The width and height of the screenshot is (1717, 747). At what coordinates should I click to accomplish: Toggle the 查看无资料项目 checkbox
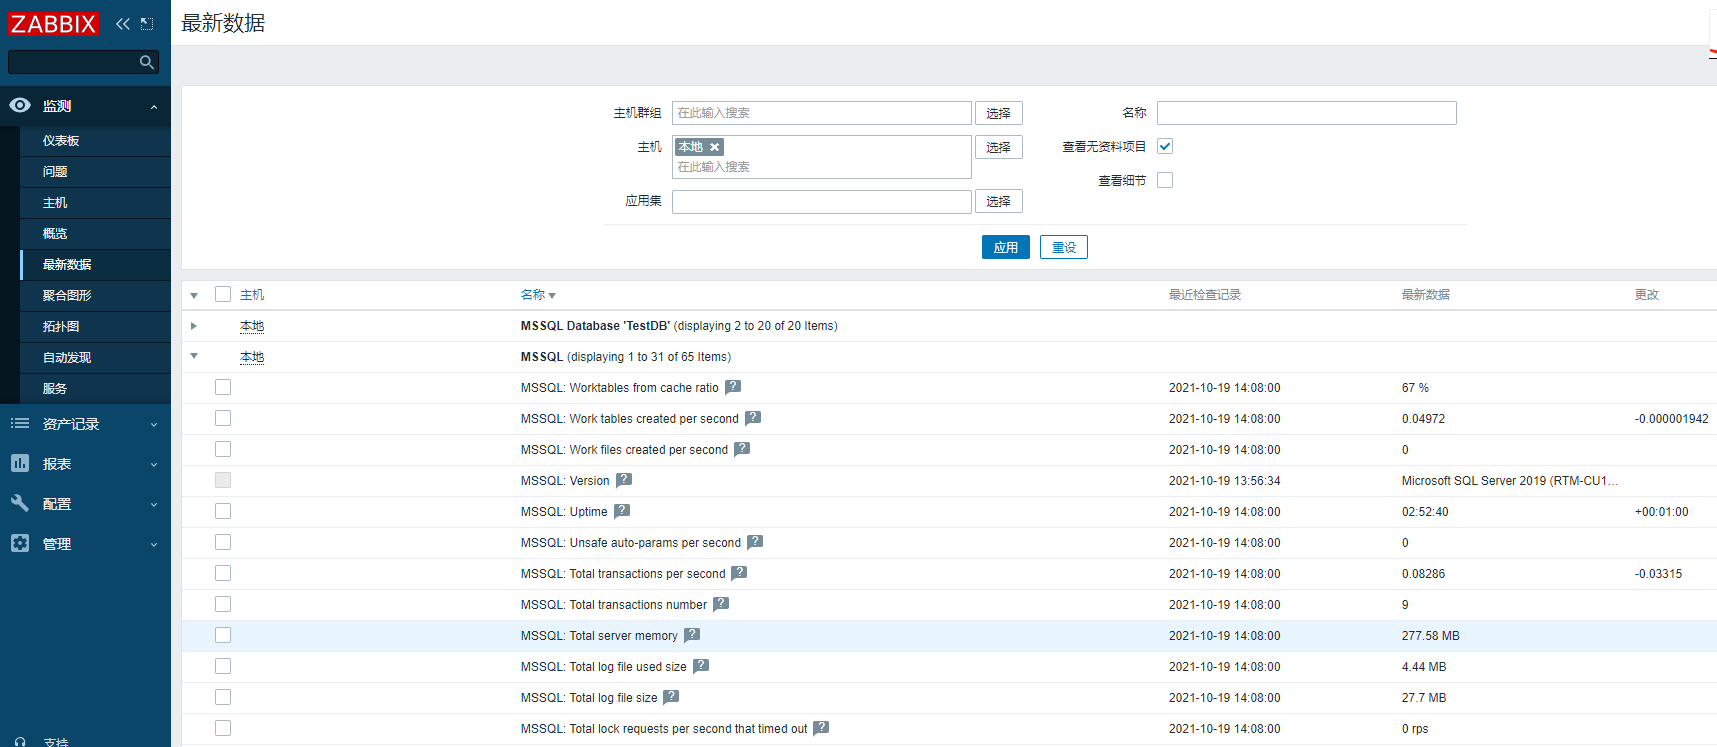1165,146
